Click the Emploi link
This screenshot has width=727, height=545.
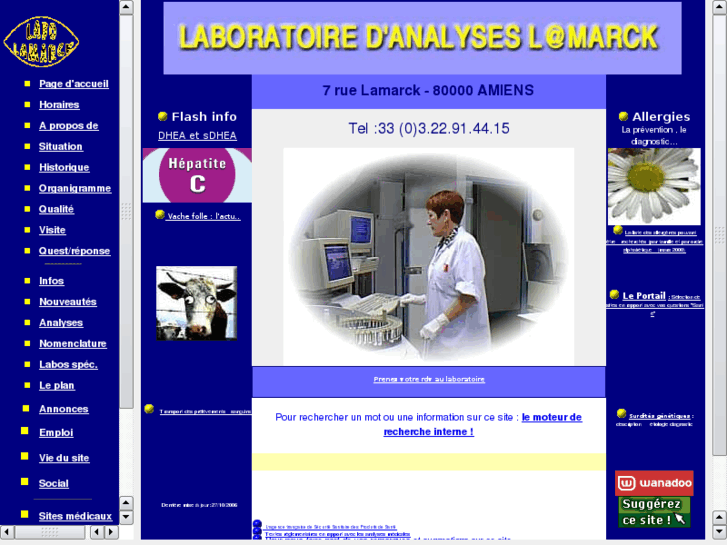tap(56, 433)
